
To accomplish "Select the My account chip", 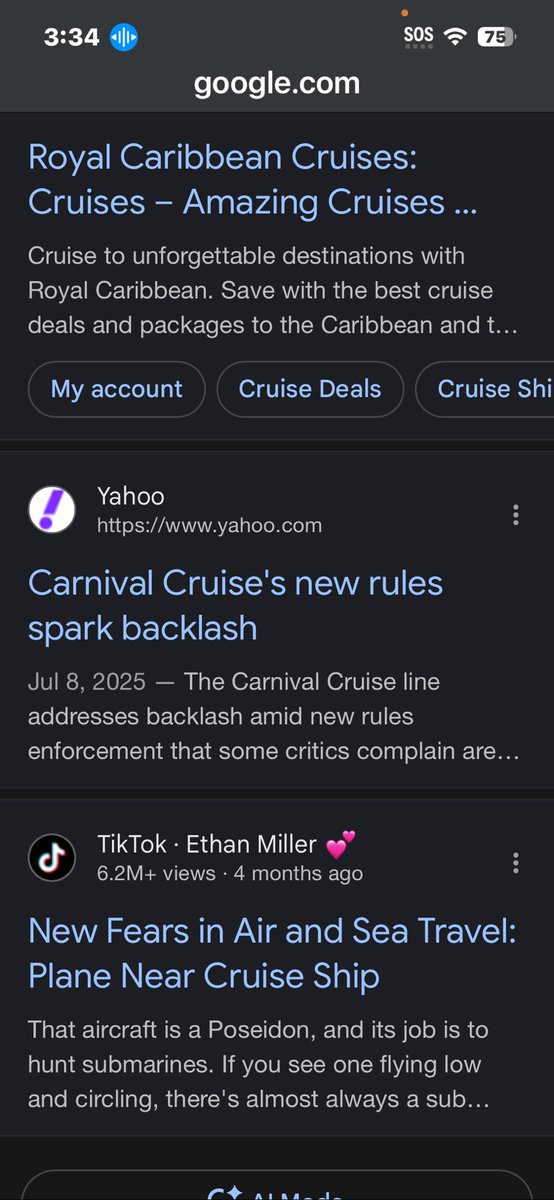I will (117, 389).
